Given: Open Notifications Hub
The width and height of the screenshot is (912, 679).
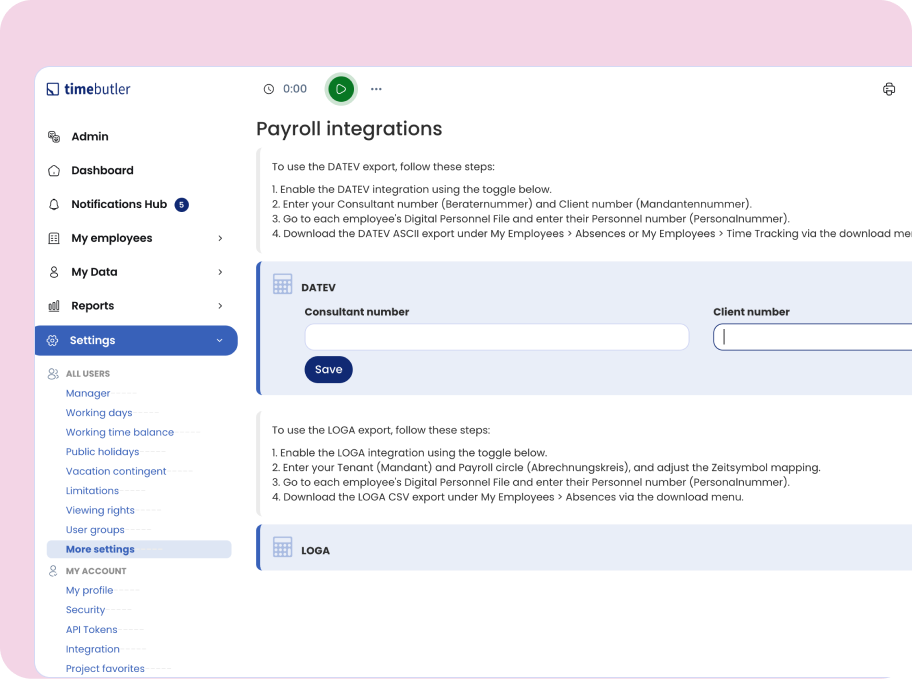Looking at the screenshot, I should [x=119, y=204].
